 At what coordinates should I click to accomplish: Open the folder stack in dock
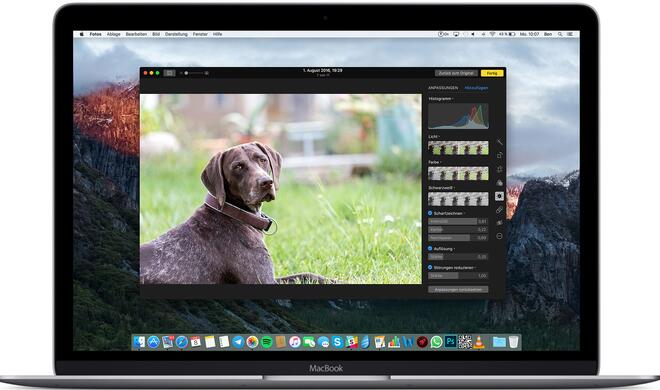click(x=499, y=342)
